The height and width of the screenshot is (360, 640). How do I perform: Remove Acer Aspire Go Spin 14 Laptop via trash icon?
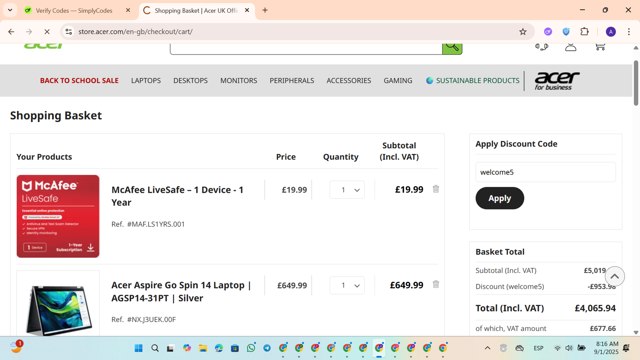click(436, 284)
